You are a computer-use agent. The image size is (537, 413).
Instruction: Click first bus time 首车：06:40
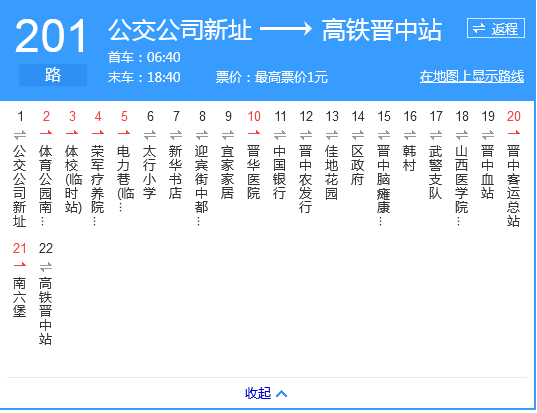[x=144, y=57]
